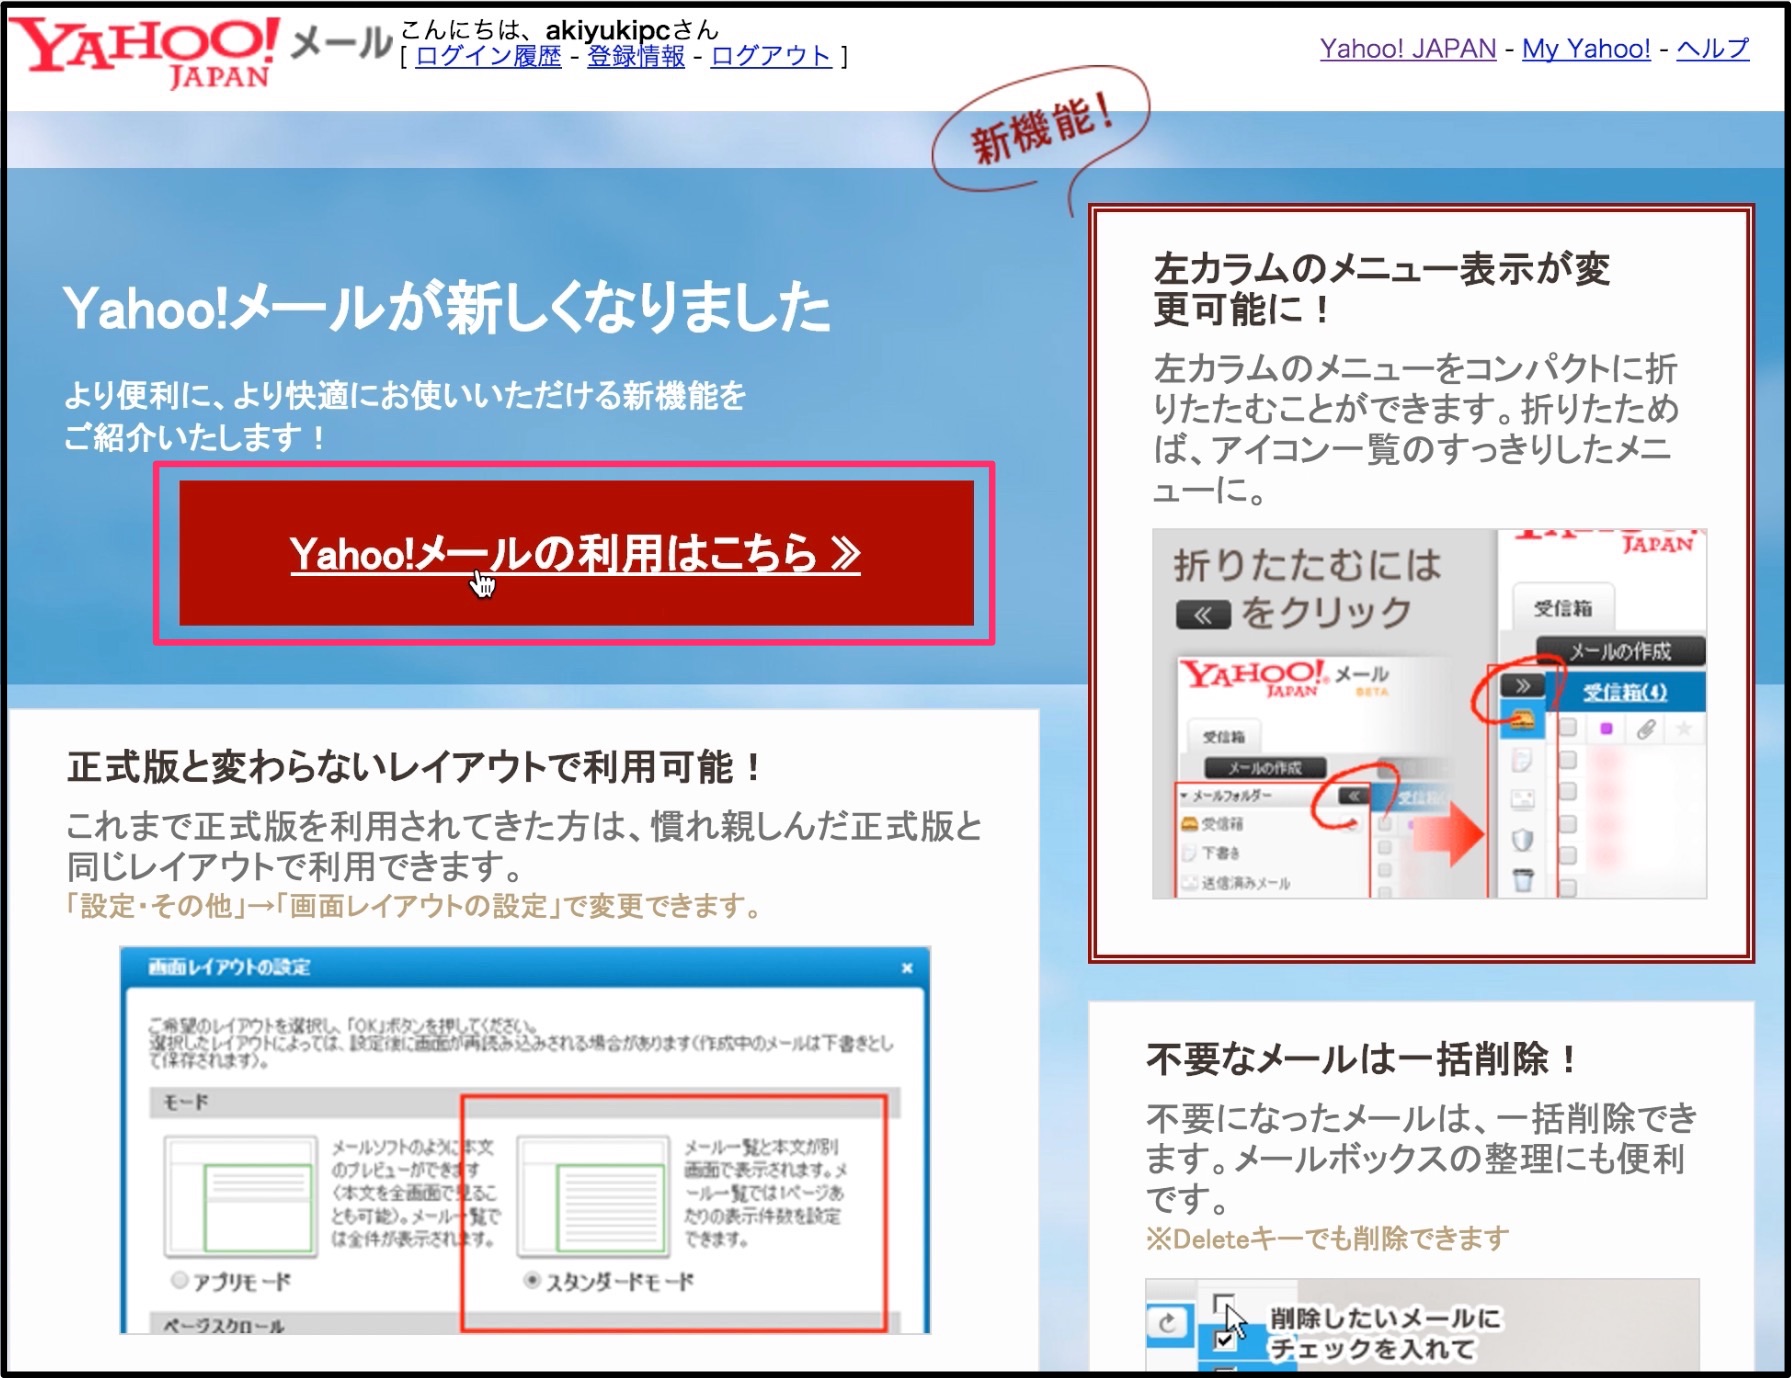1792x1378 pixels.
Task: Click the greeting text akiyukipcさん
Action: tap(631, 30)
